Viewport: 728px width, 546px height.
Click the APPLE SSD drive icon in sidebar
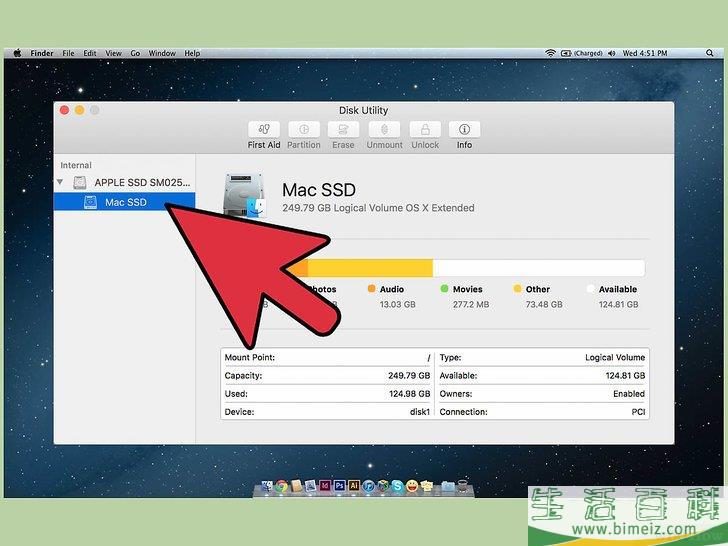[x=80, y=182]
